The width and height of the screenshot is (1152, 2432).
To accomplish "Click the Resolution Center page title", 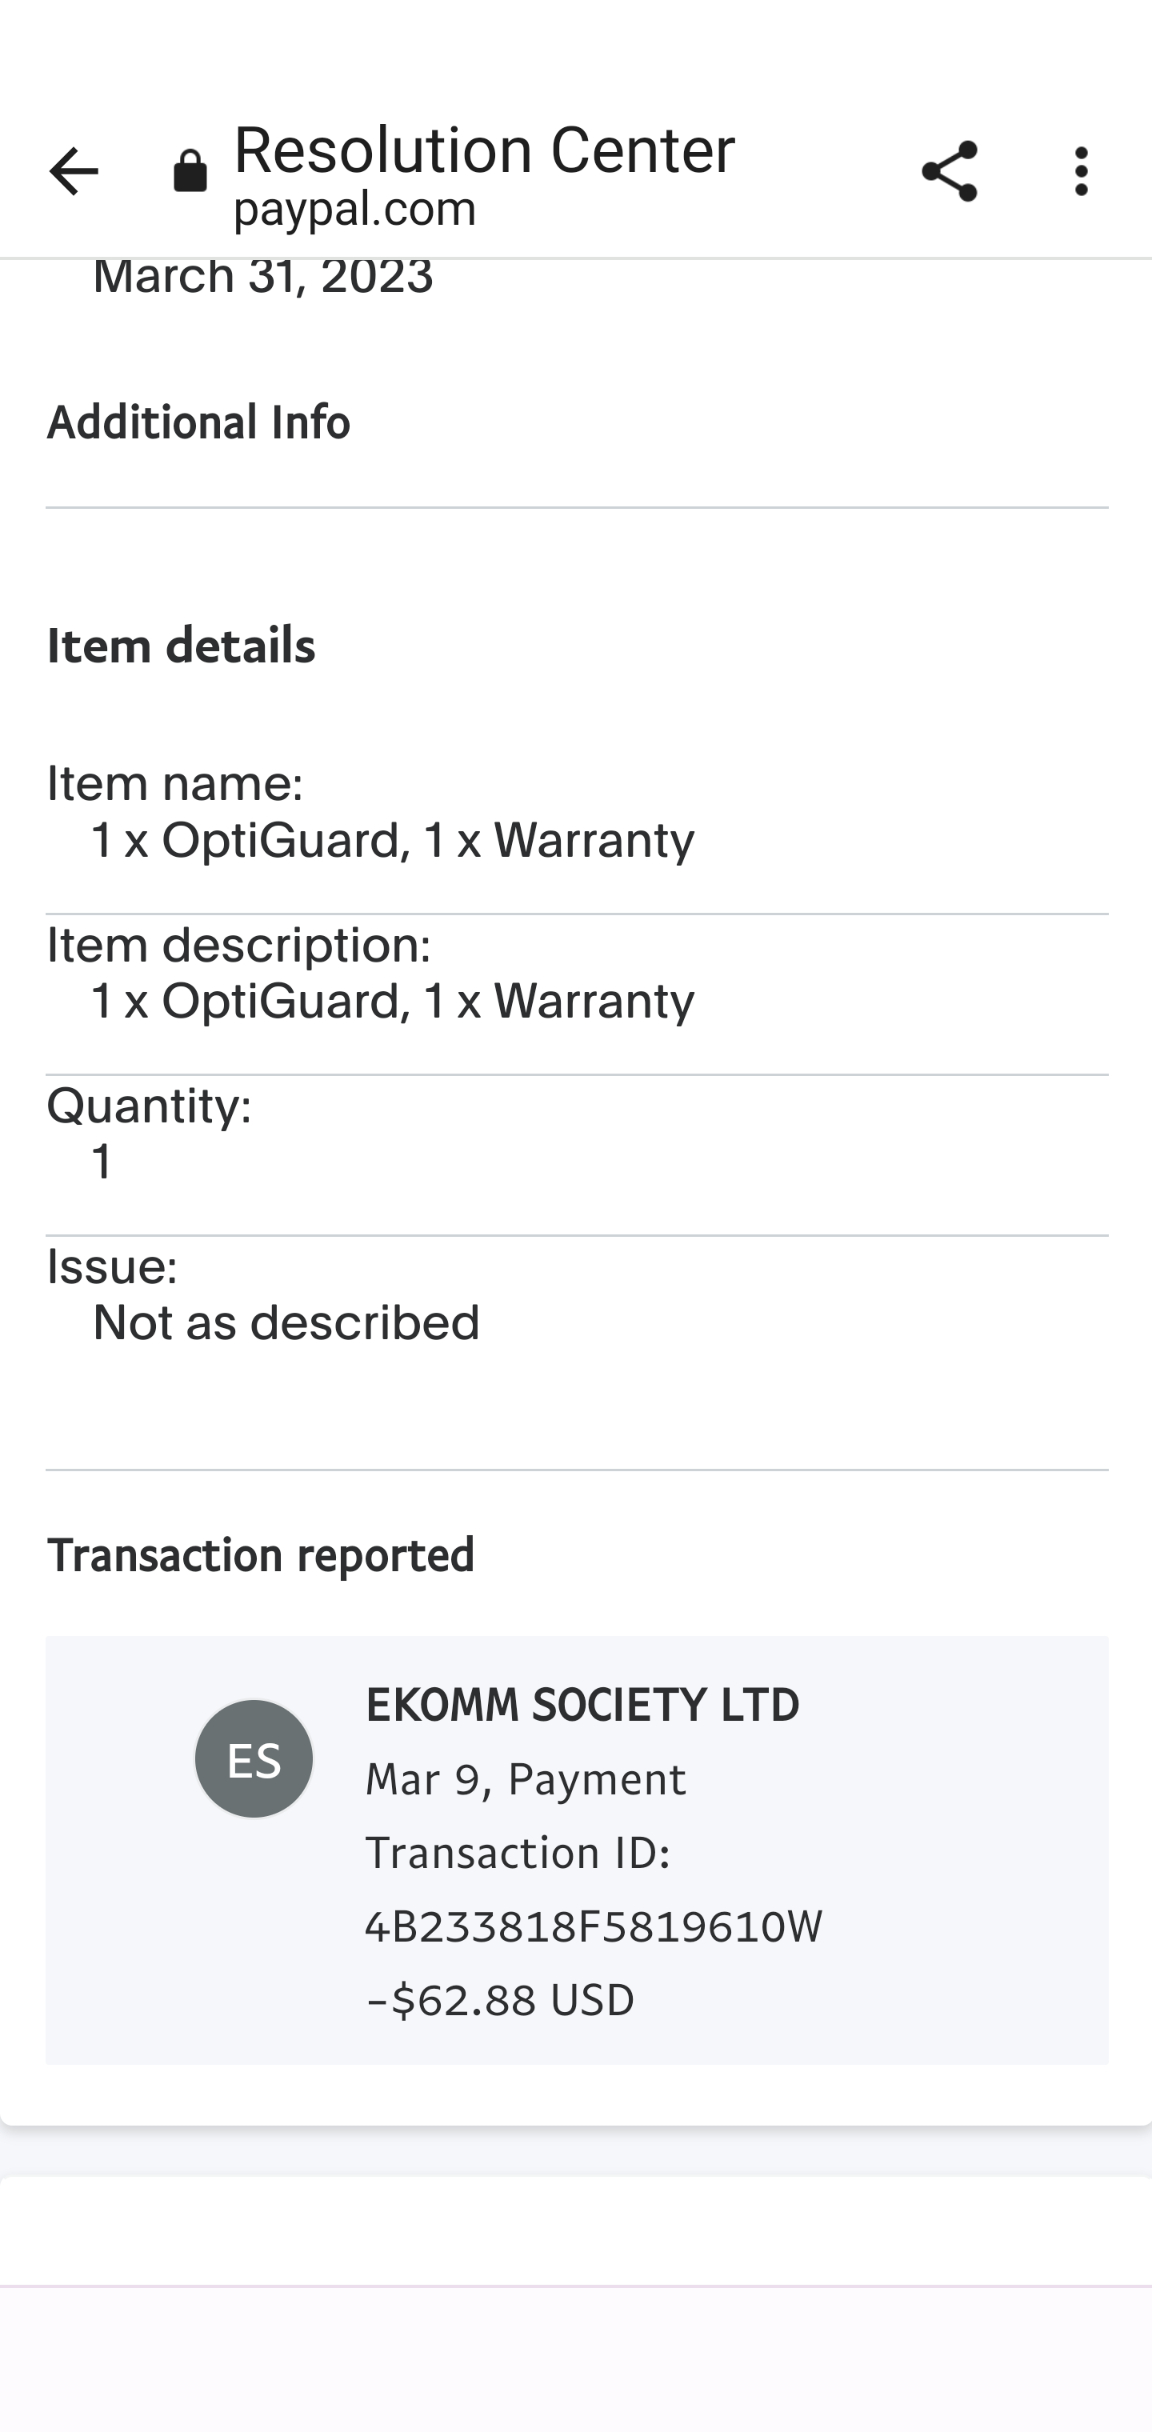I will 484,151.
